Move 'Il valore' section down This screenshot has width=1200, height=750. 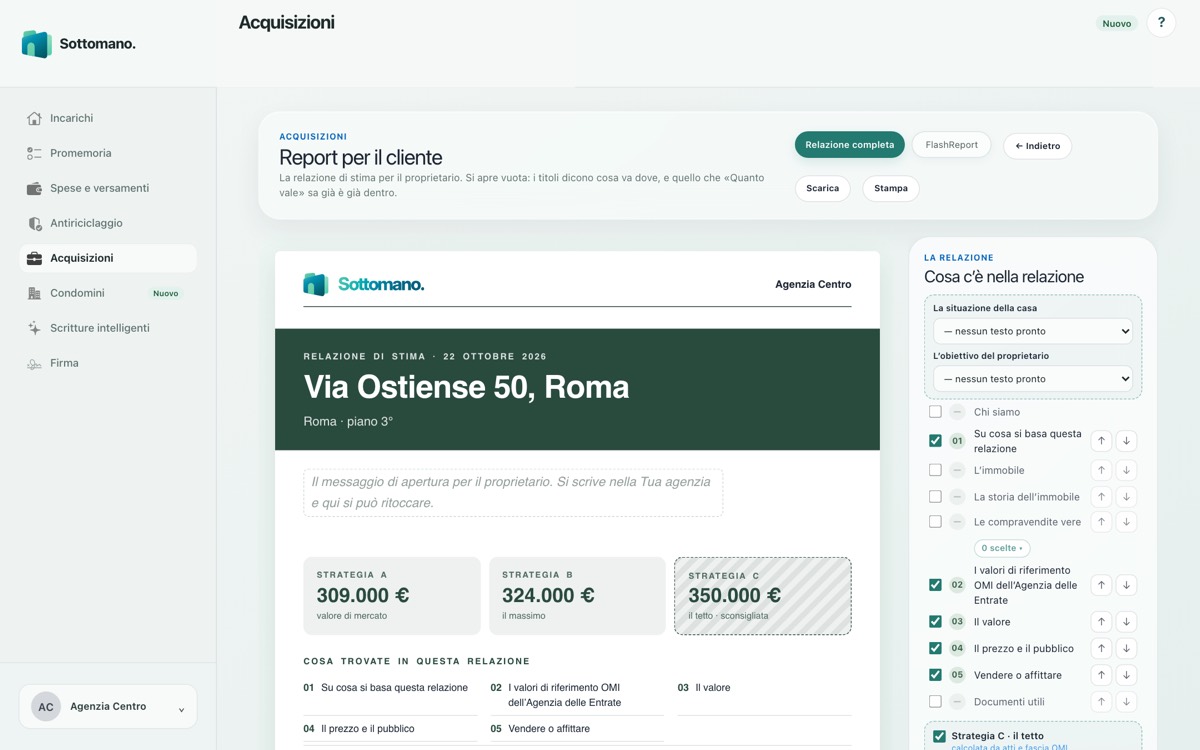point(1126,621)
